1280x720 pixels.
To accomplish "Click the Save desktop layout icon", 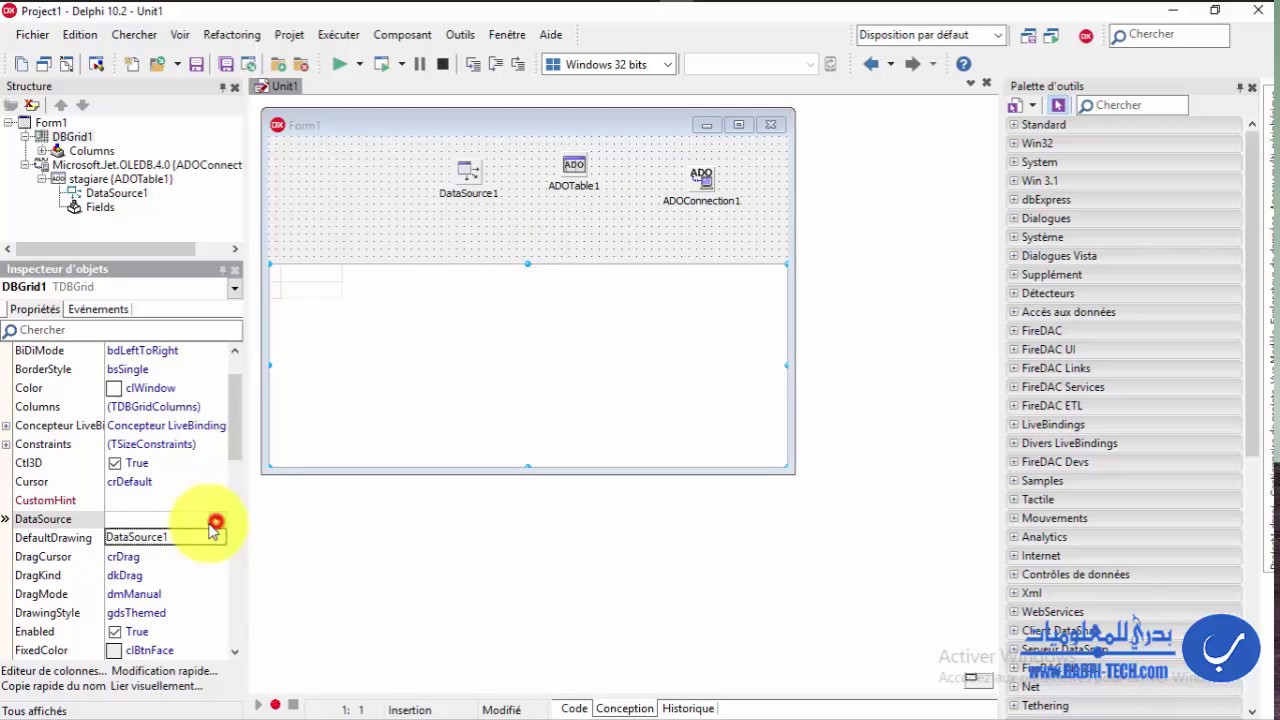I will 1028,36.
